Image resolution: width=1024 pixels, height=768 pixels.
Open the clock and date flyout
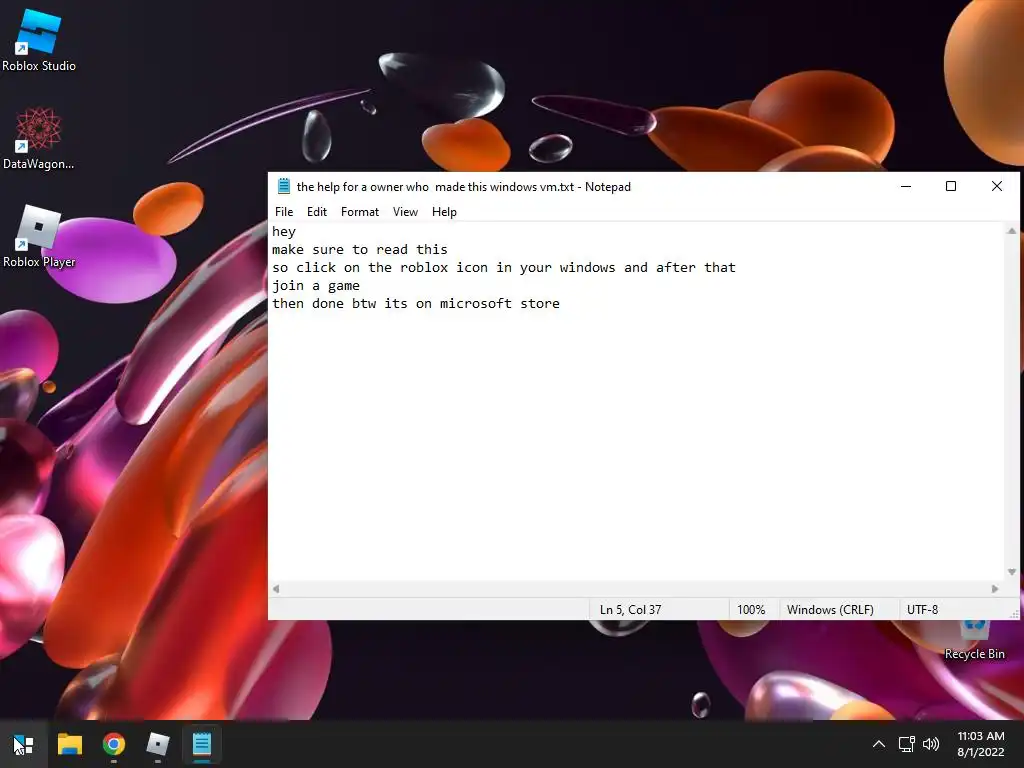pyautogui.click(x=981, y=744)
